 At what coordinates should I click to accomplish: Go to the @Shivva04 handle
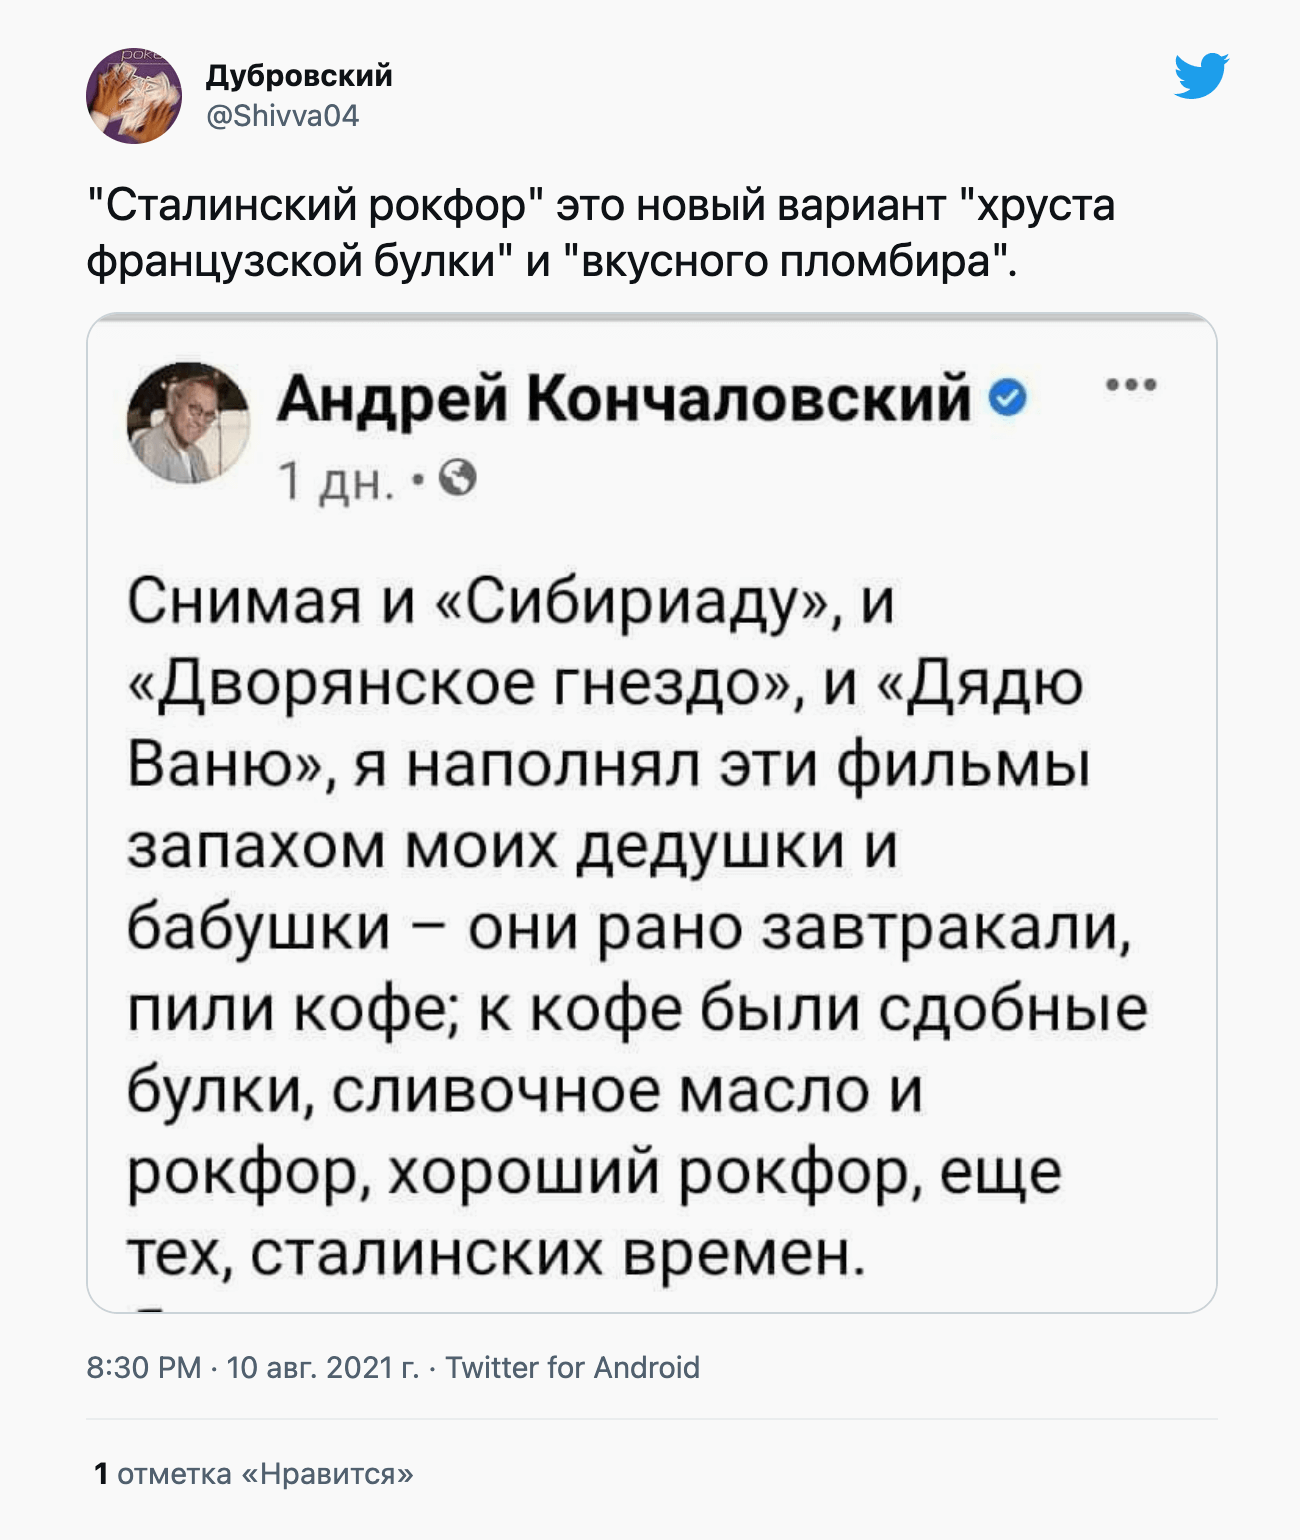(282, 116)
